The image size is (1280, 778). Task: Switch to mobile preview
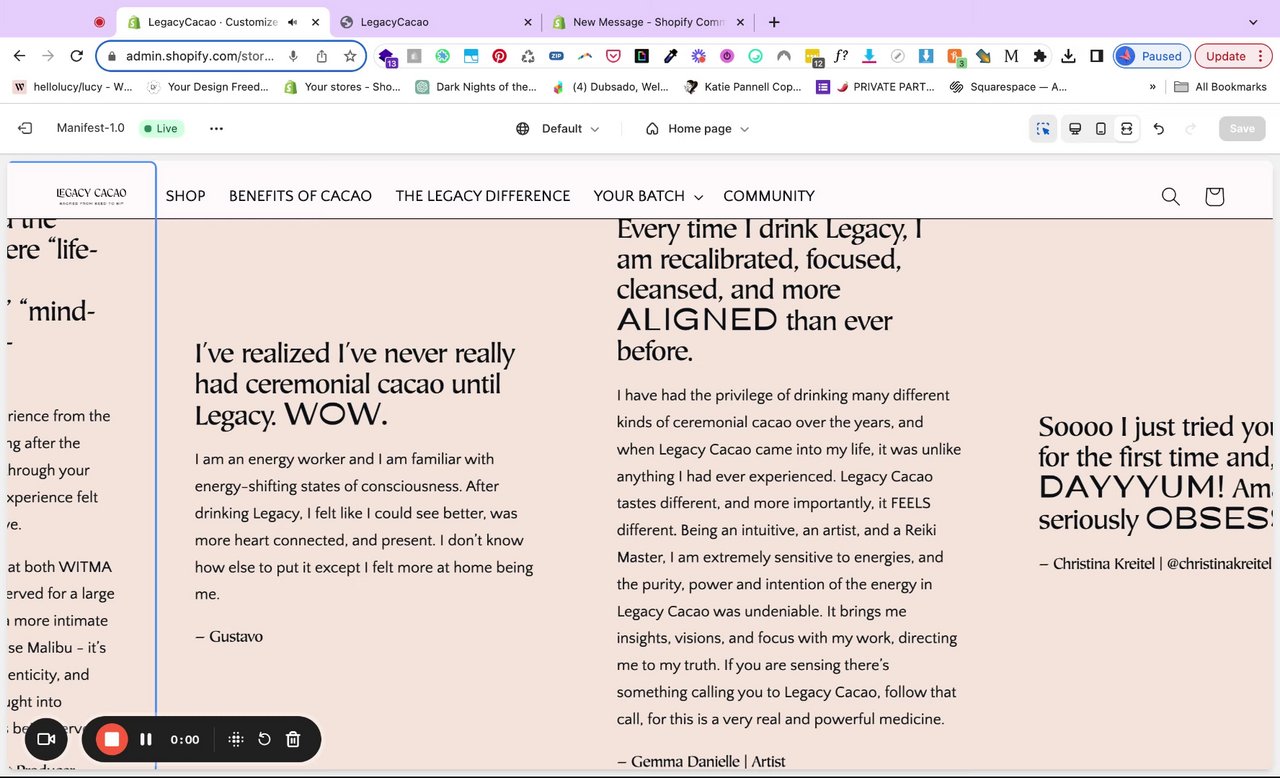tap(1101, 128)
